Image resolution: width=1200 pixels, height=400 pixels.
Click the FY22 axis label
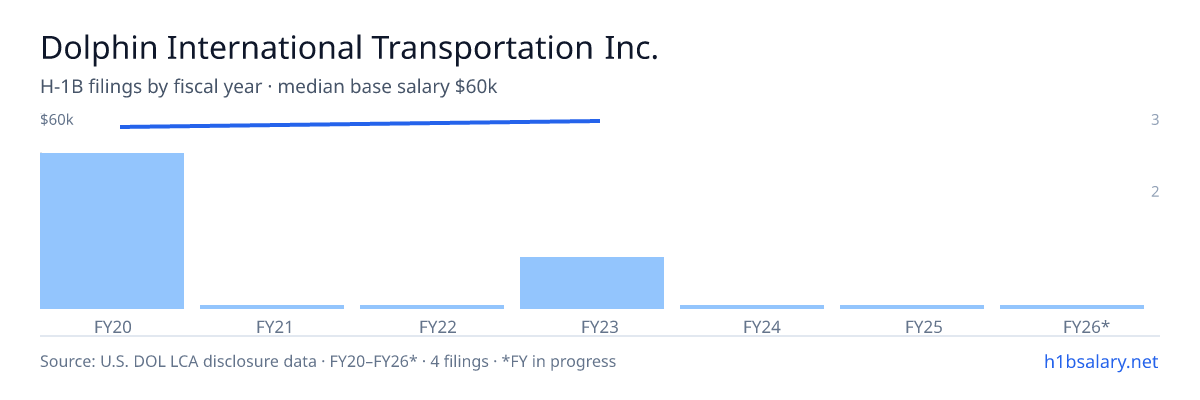click(x=432, y=326)
